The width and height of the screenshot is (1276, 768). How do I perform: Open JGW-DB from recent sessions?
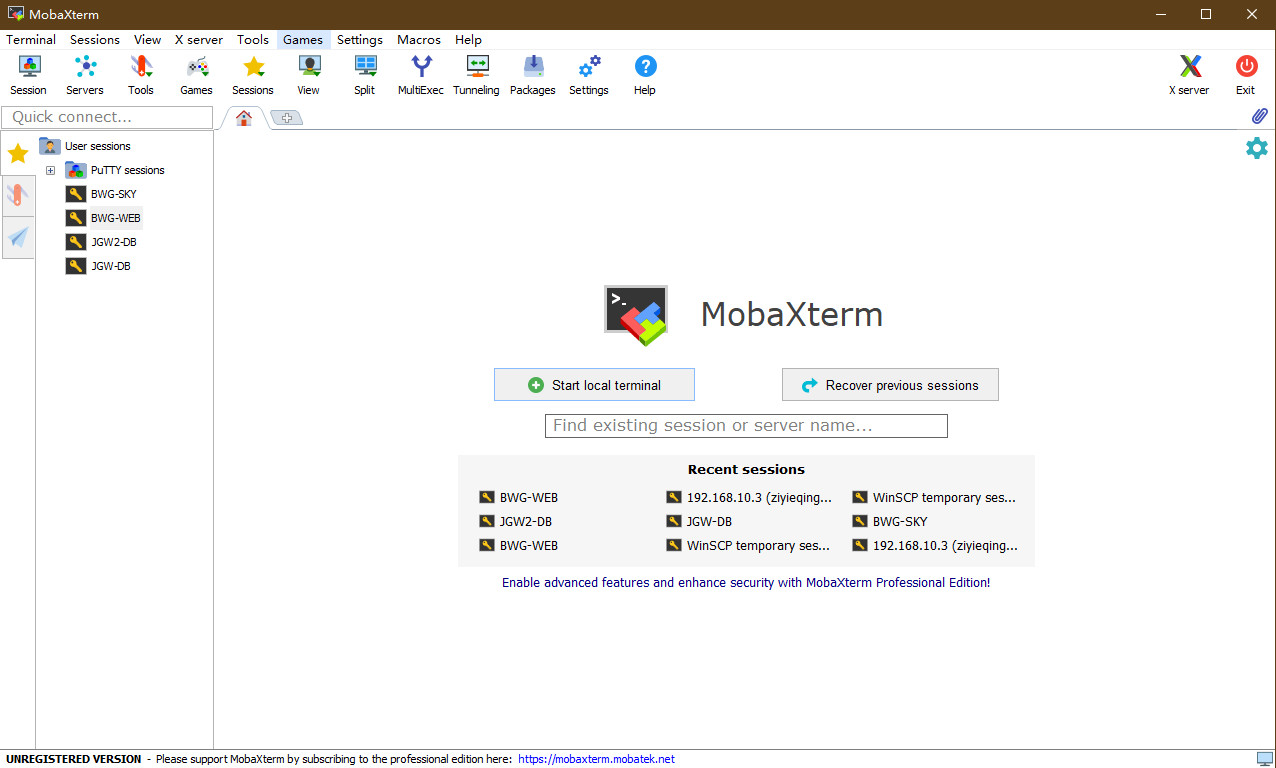point(699,522)
